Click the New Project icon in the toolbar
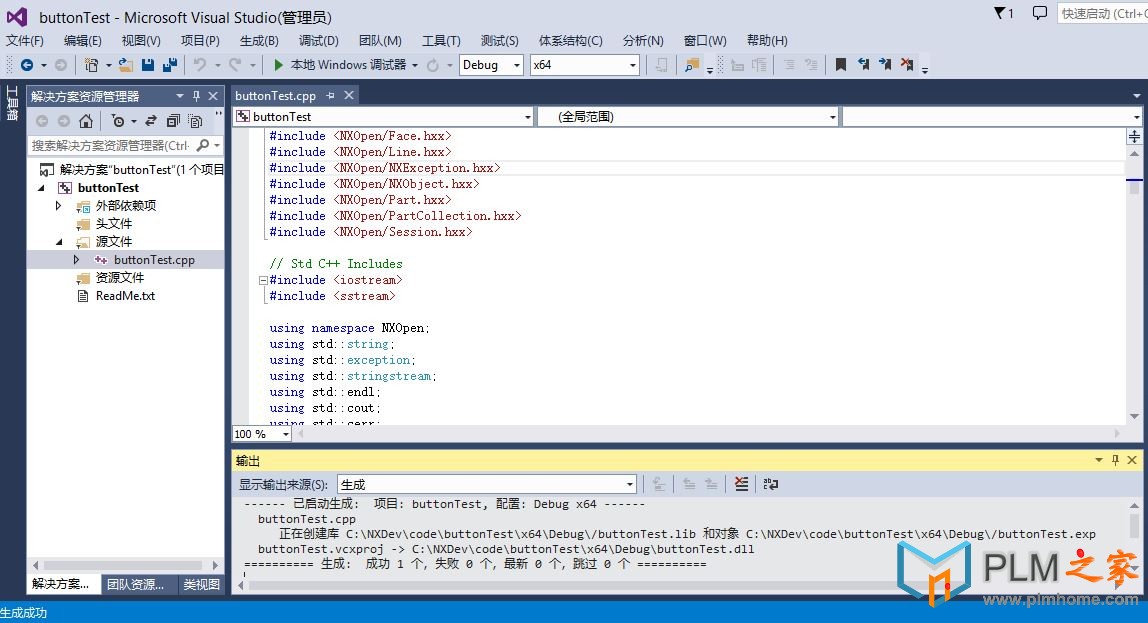The width and height of the screenshot is (1148, 623). [92, 65]
